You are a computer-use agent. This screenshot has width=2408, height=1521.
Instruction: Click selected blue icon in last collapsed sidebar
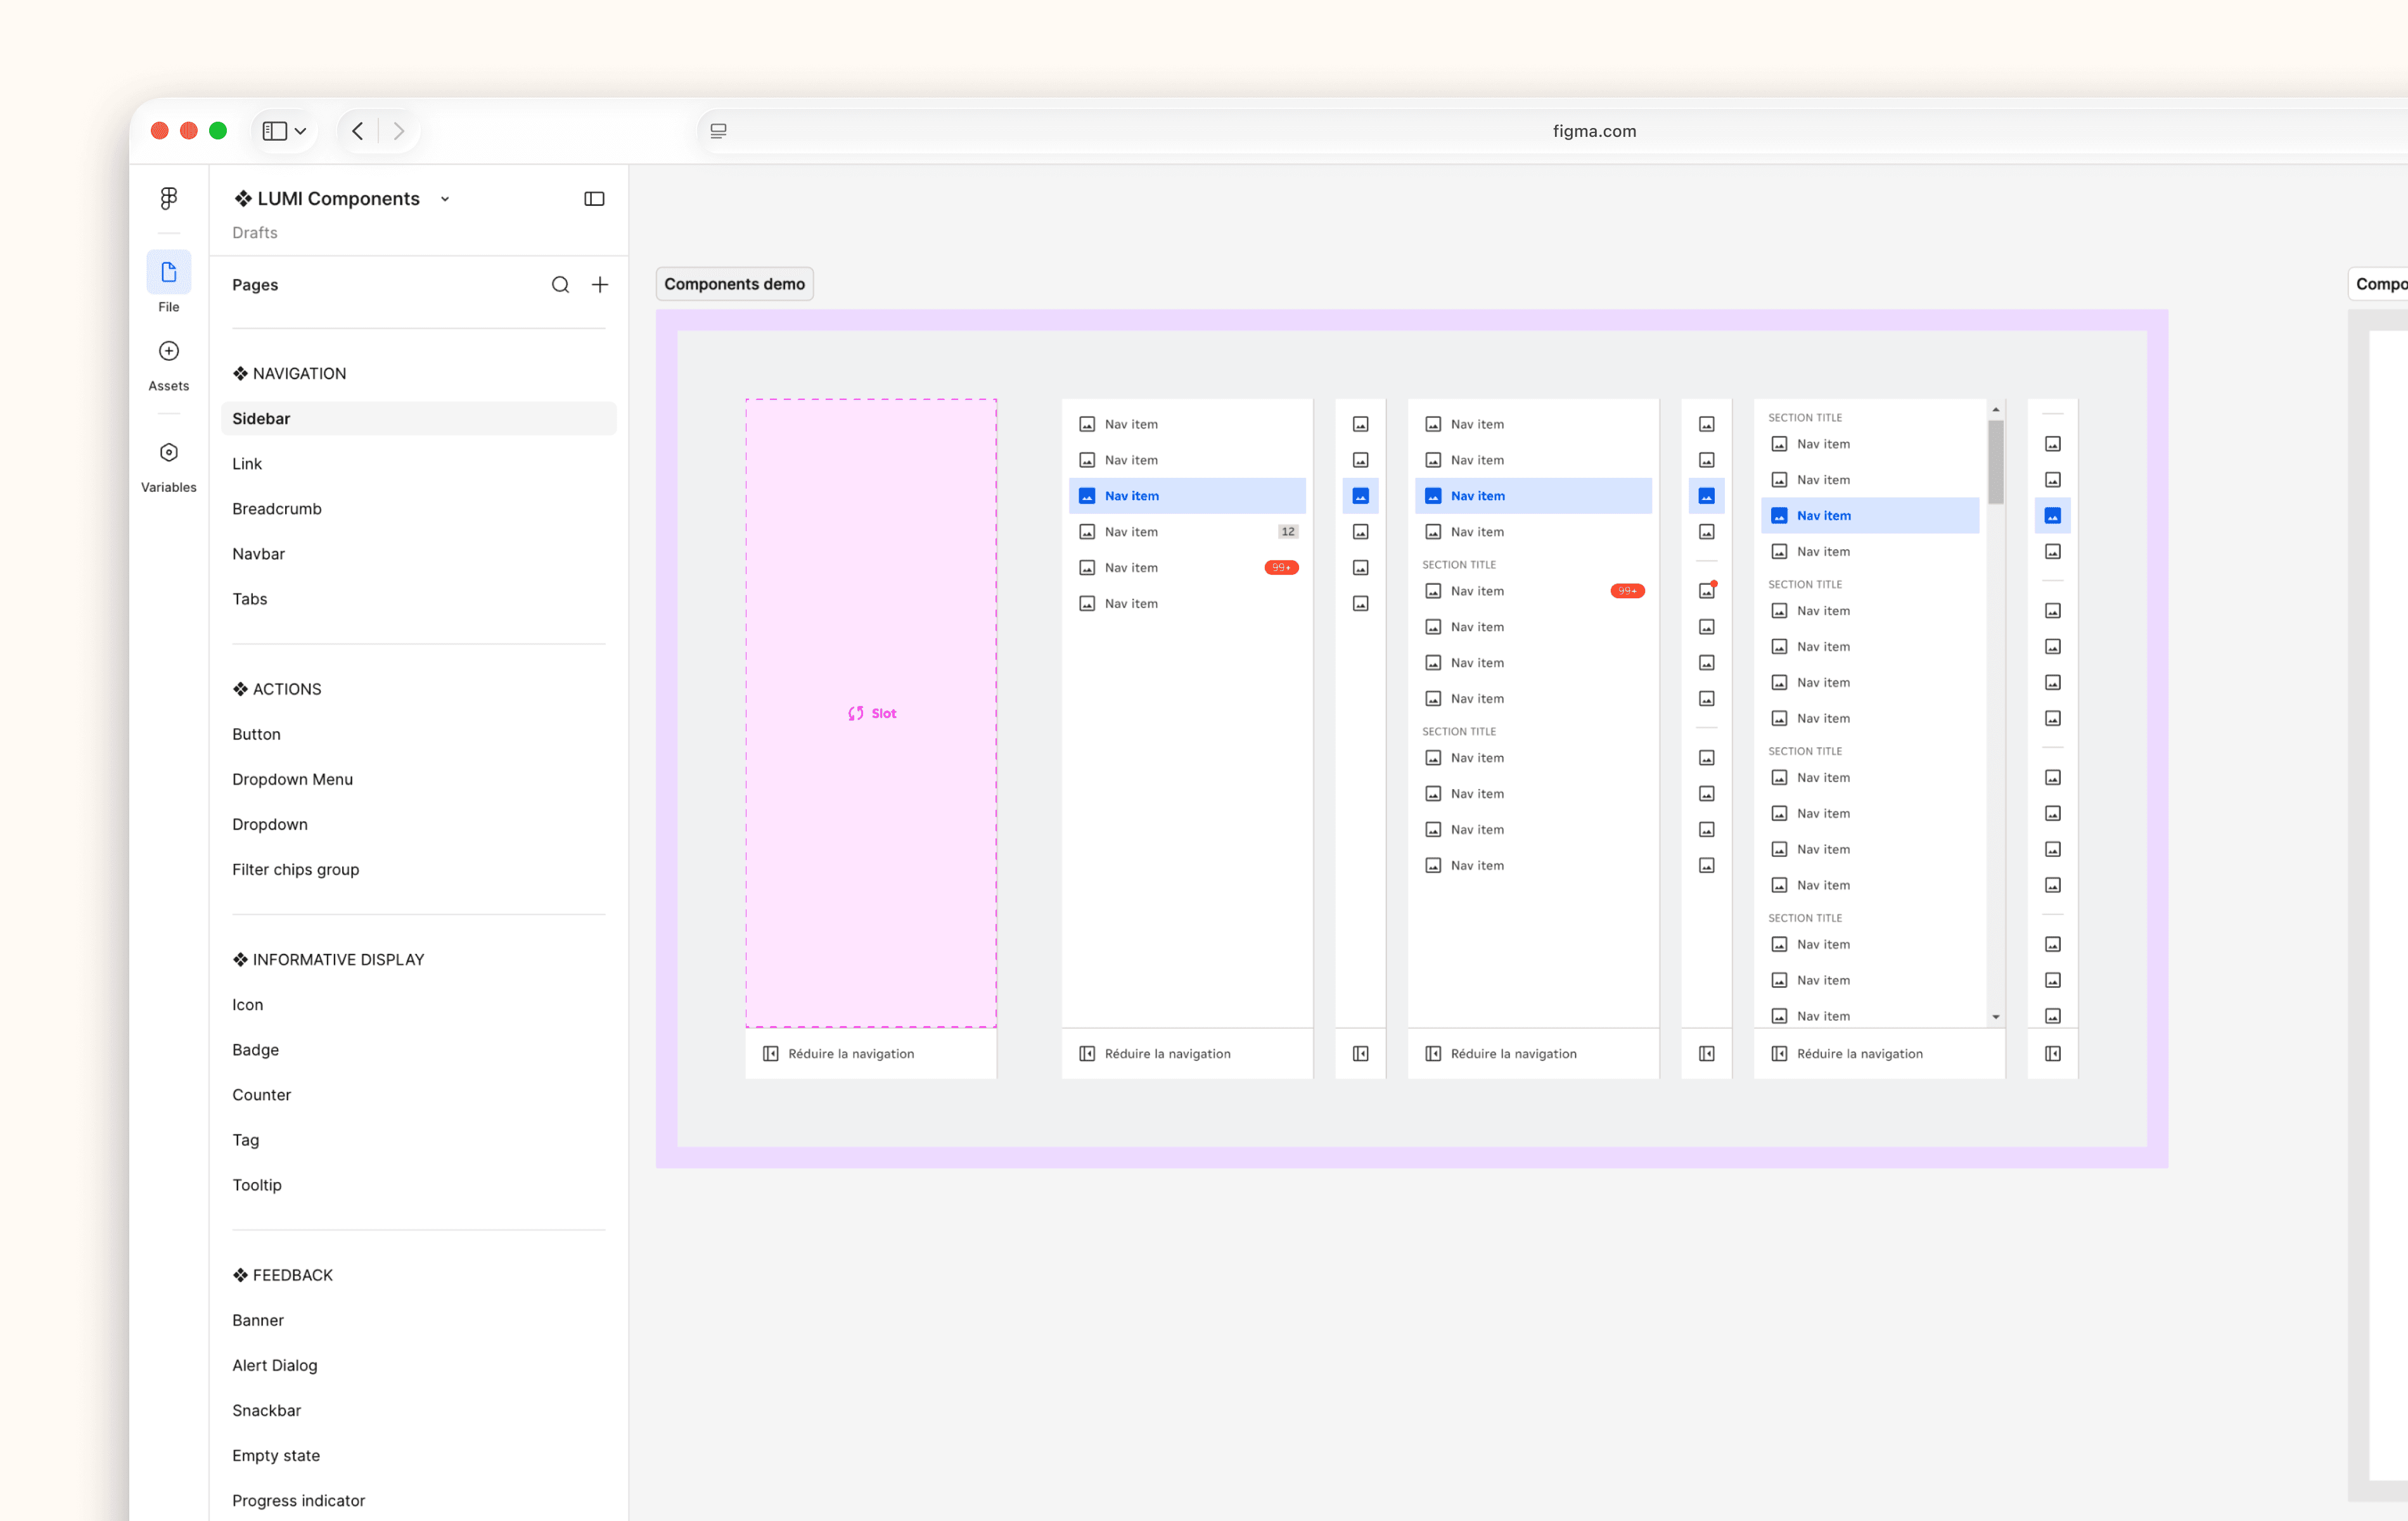[x=2053, y=516]
